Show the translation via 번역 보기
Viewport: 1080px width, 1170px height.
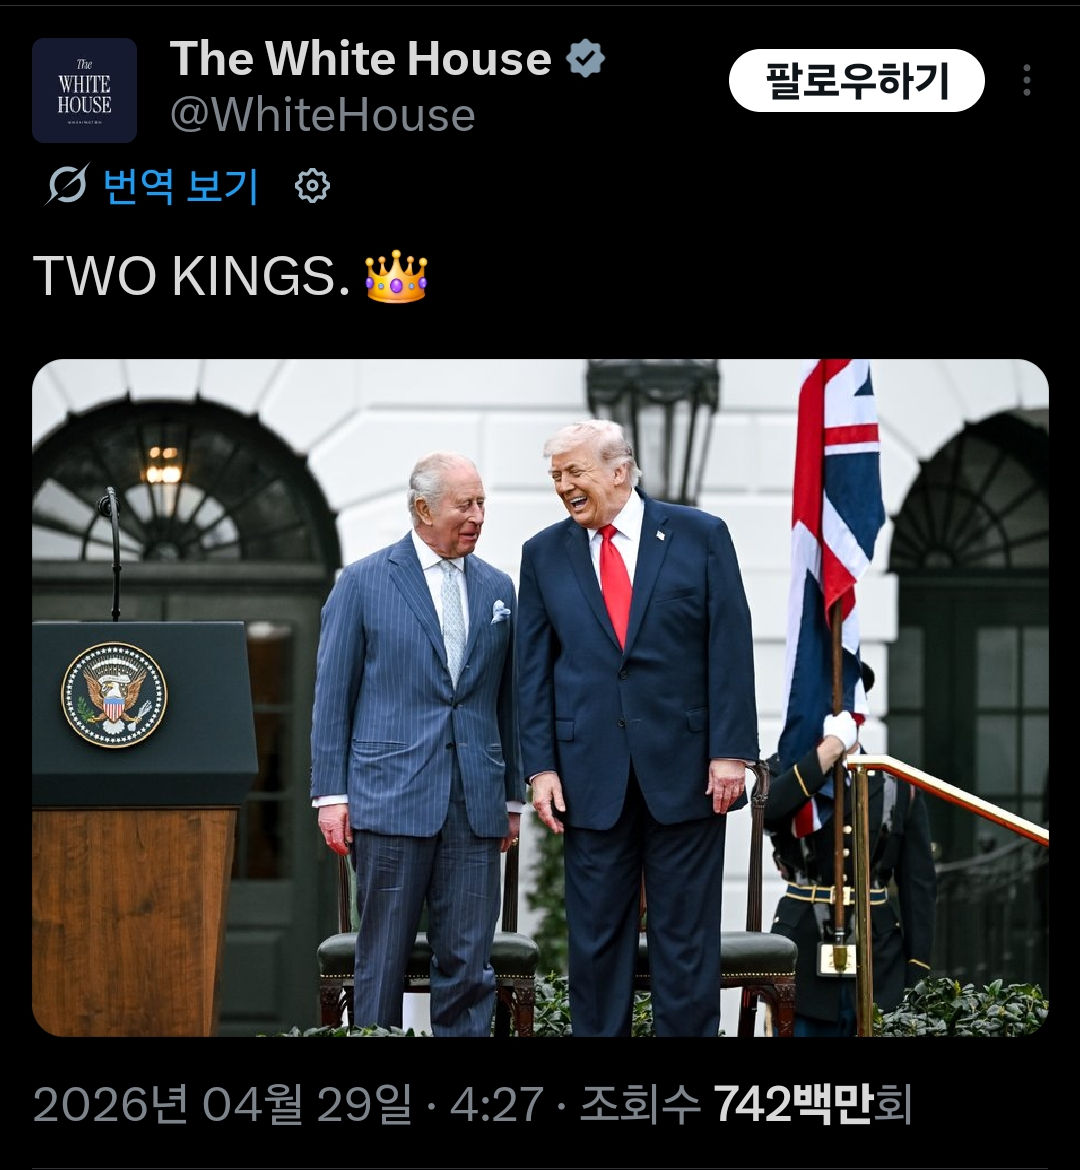181,185
